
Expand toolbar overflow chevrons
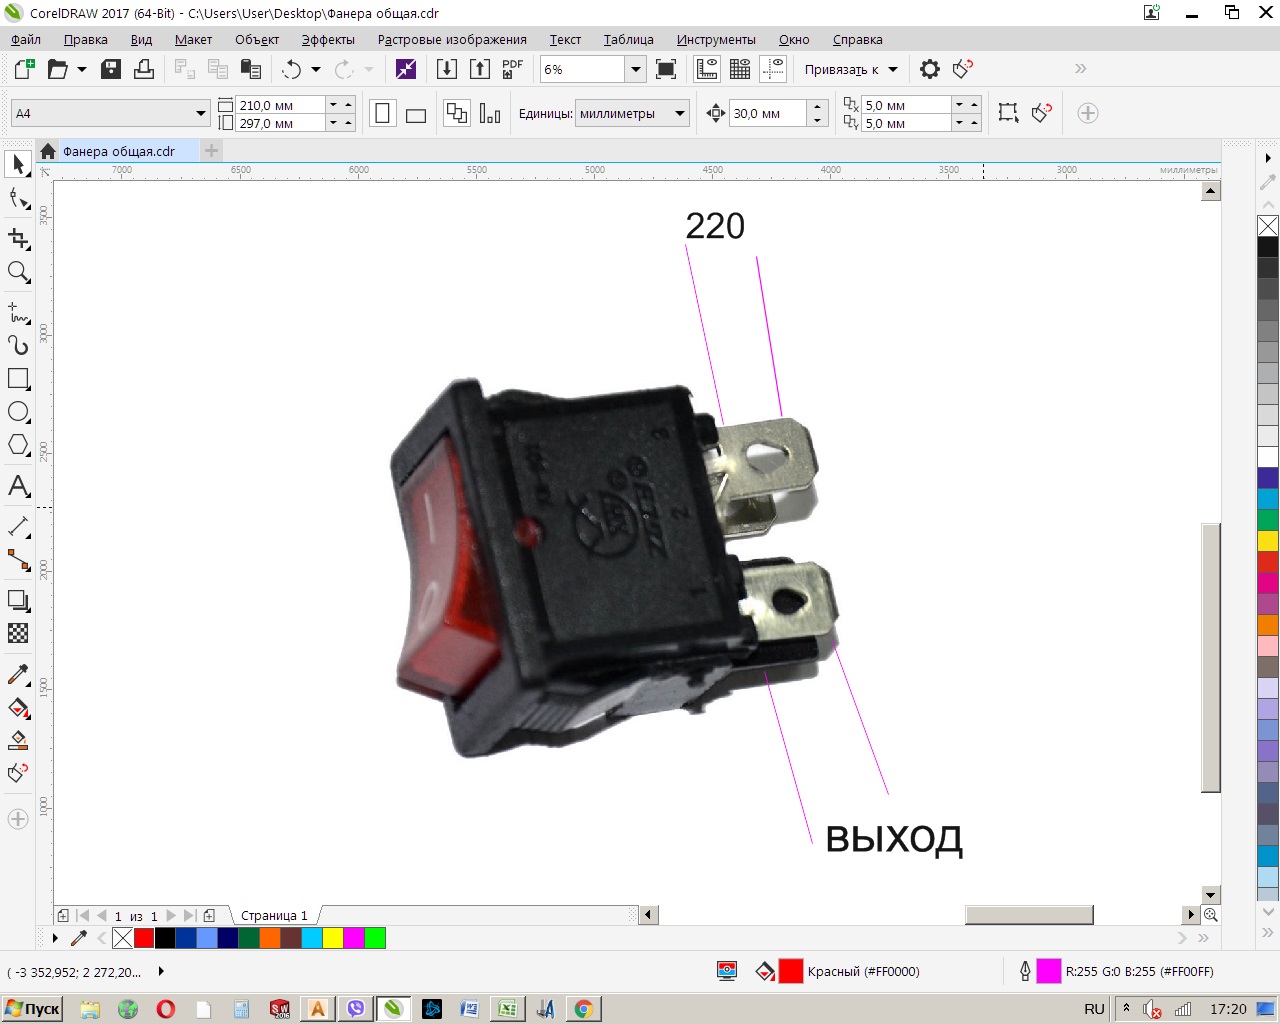click(1080, 69)
